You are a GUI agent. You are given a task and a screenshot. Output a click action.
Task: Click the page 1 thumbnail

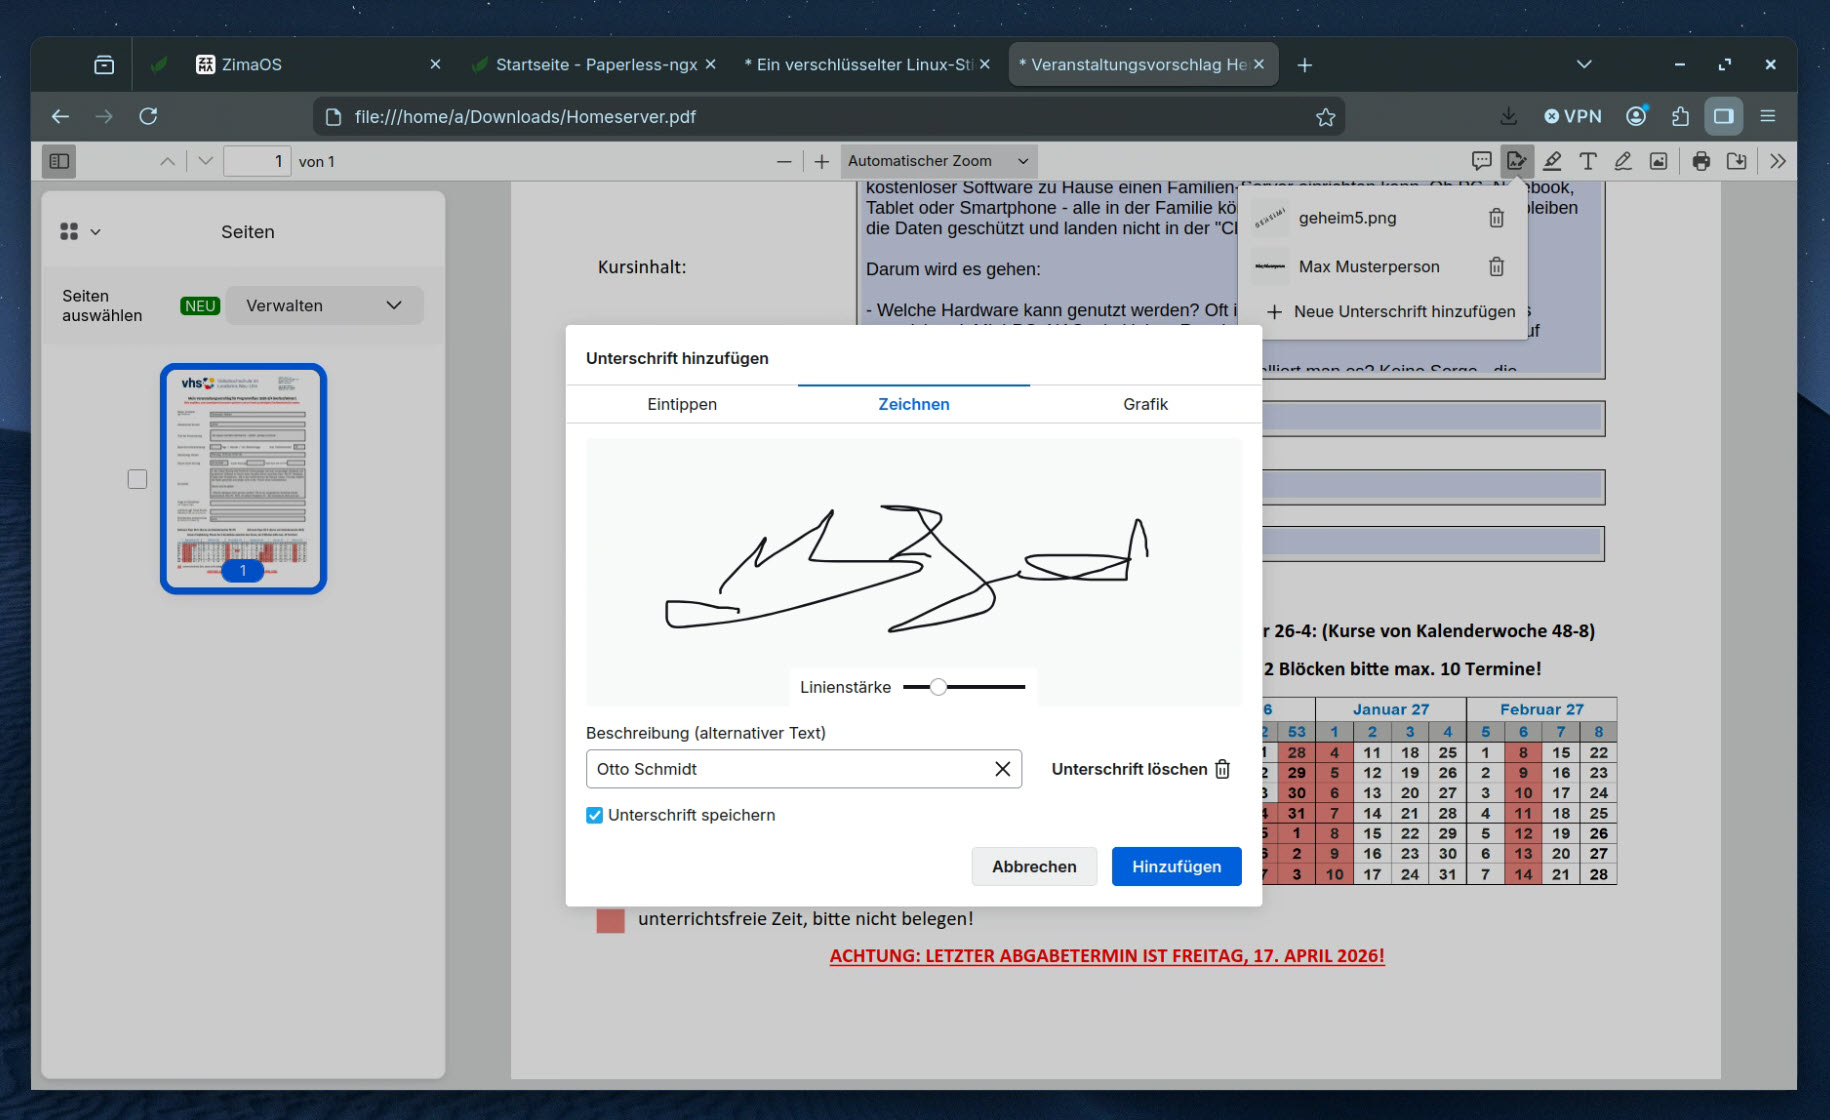[243, 477]
